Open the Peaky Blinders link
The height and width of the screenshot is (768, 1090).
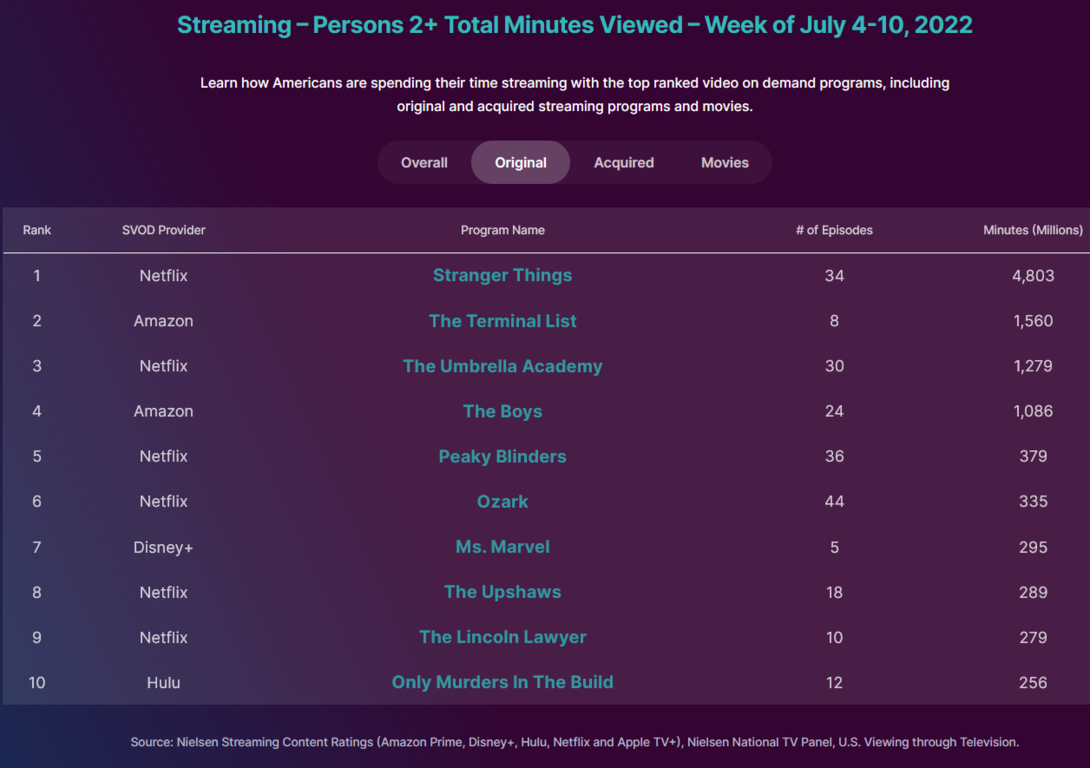502,456
